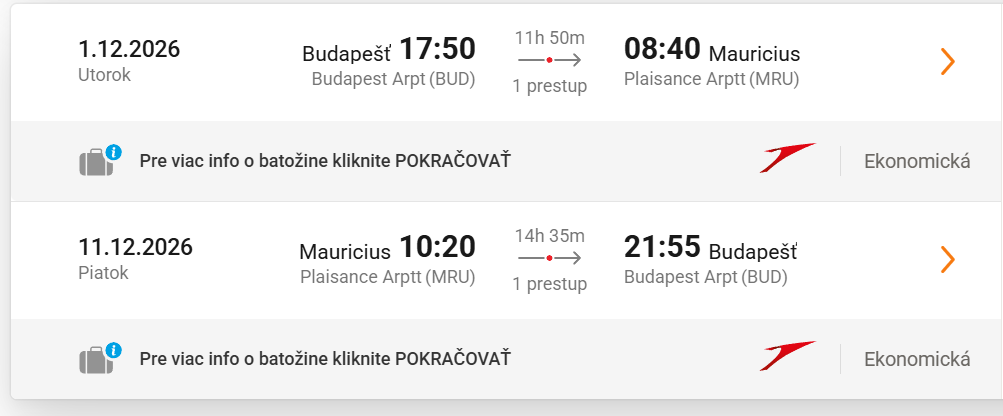Image resolution: width=1003 pixels, height=416 pixels.
Task: Click the 21:55 Budapešť arrival time
Action: 662,247
